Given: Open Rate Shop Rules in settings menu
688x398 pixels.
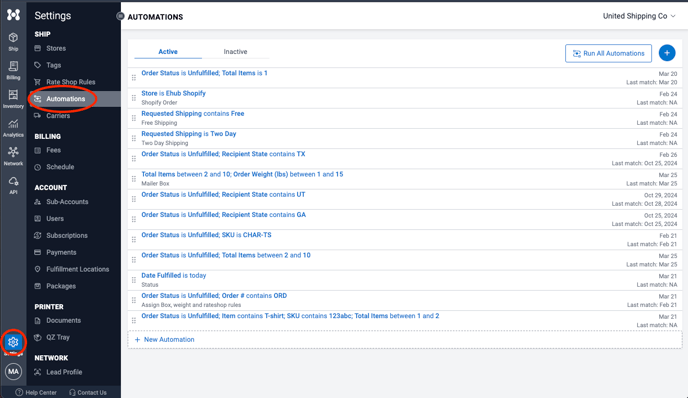Looking at the screenshot, I should click(x=70, y=82).
